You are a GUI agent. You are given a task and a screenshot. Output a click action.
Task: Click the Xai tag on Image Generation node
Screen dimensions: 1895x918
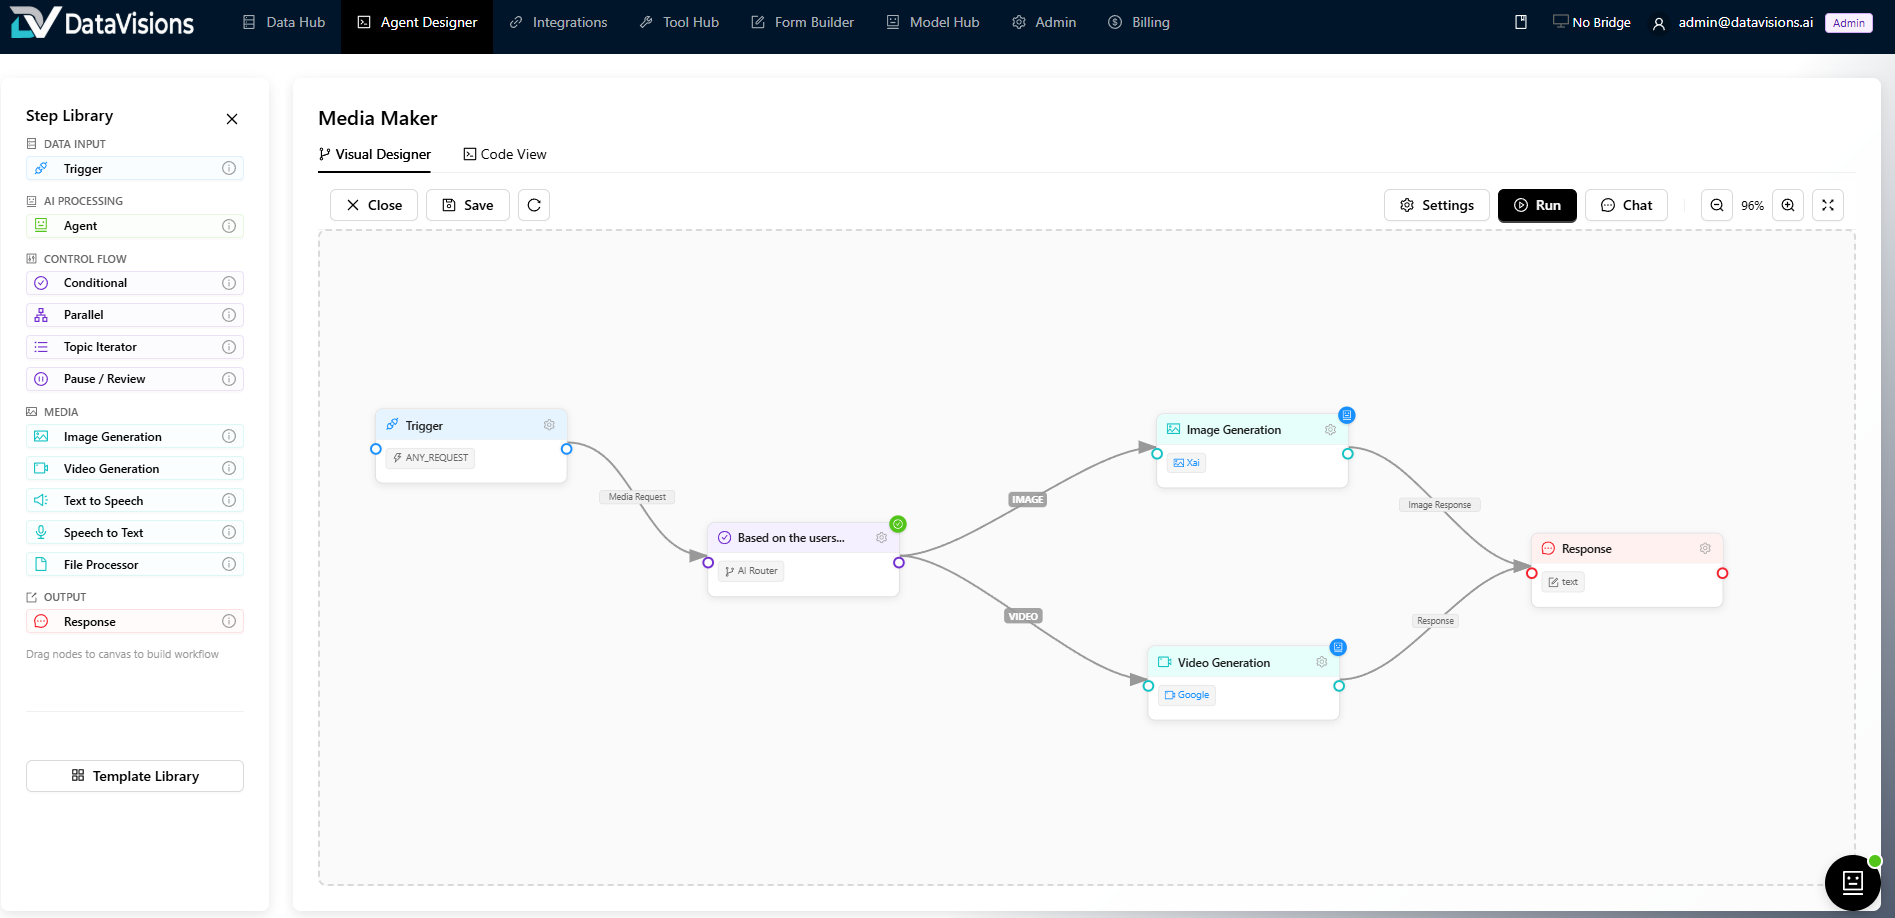[1186, 463]
